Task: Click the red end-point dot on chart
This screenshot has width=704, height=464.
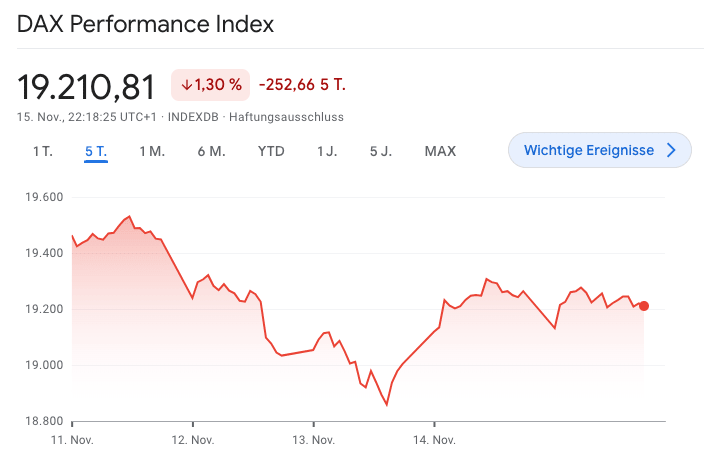Action: [x=644, y=306]
